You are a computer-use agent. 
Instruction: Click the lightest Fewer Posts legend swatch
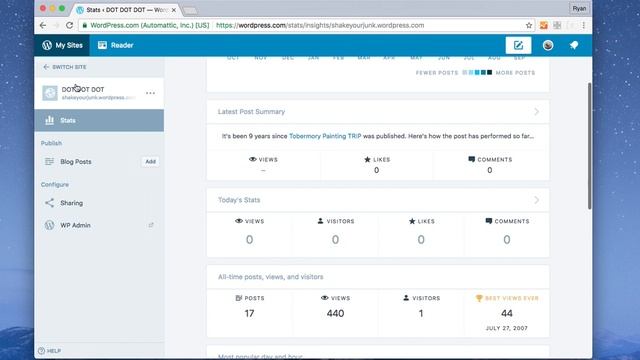pos(464,73)
